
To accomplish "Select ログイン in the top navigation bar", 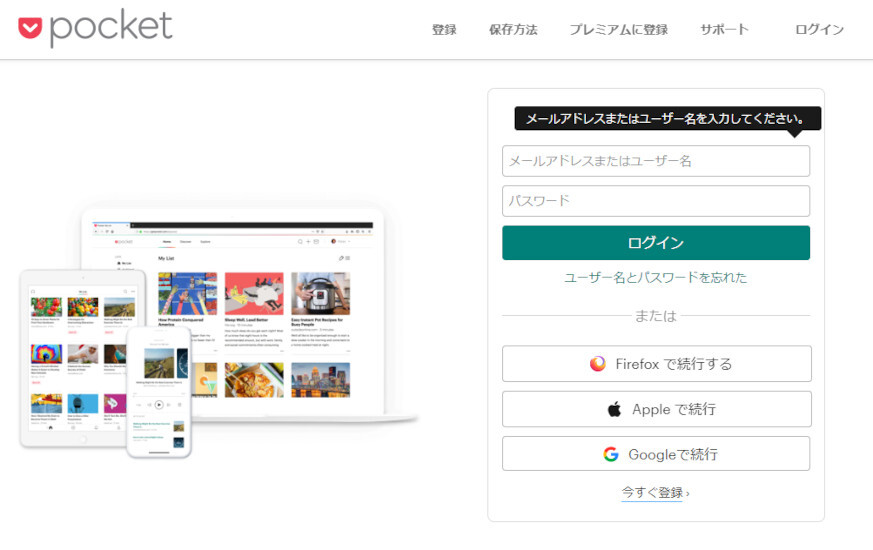I will (x=819, y=29).
